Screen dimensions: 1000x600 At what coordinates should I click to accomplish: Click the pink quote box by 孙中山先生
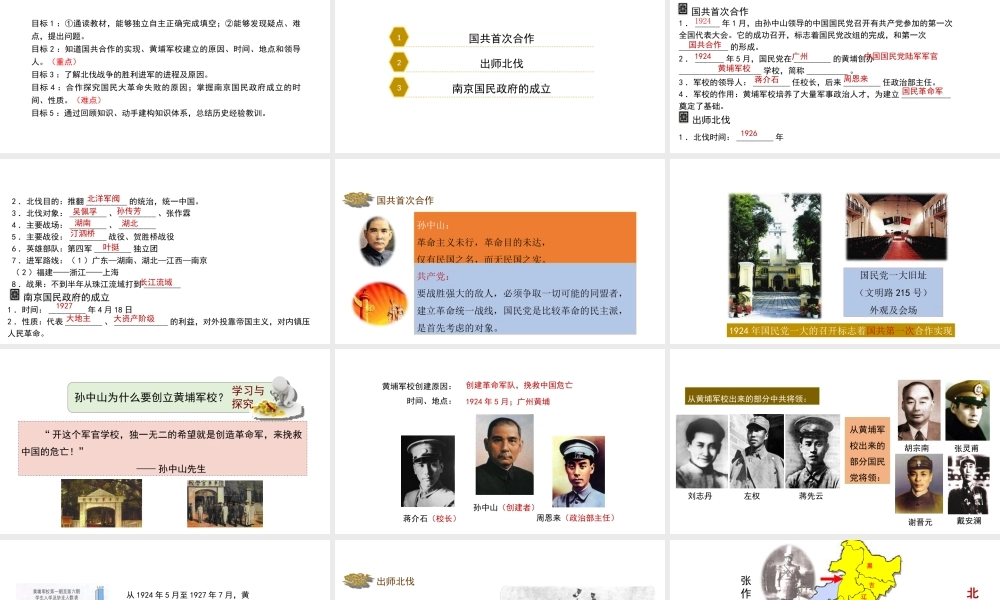(163, 448)
